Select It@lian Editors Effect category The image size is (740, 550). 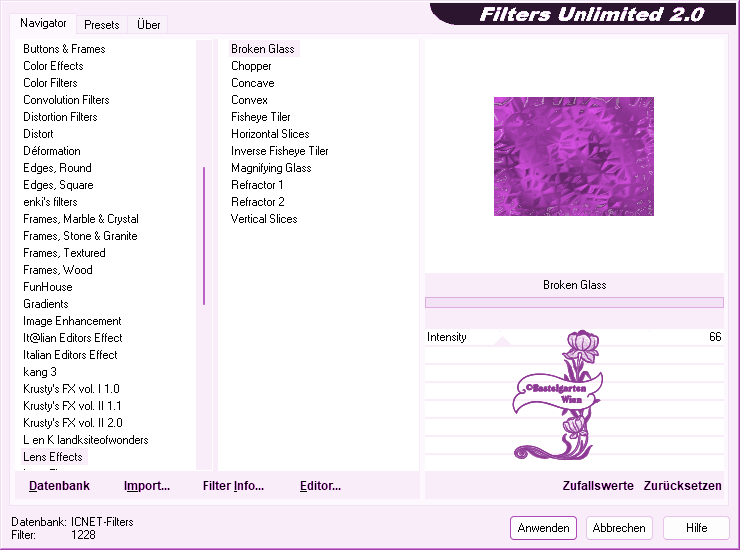click(73, 338)
